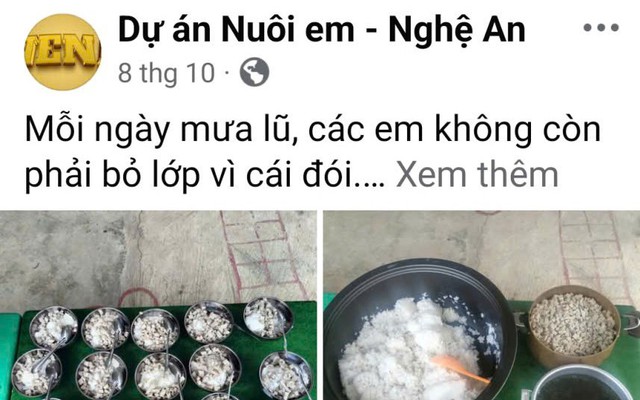Screen dimensions: 640x400
Task: Expand the caption with "Xem thêm"
Action: (x=477, y=175)
